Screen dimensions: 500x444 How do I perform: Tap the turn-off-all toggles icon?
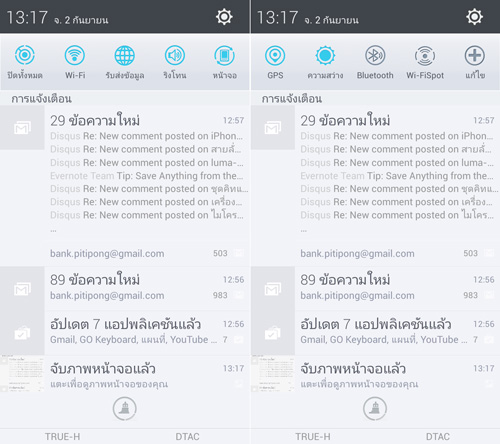pos(25,55)
